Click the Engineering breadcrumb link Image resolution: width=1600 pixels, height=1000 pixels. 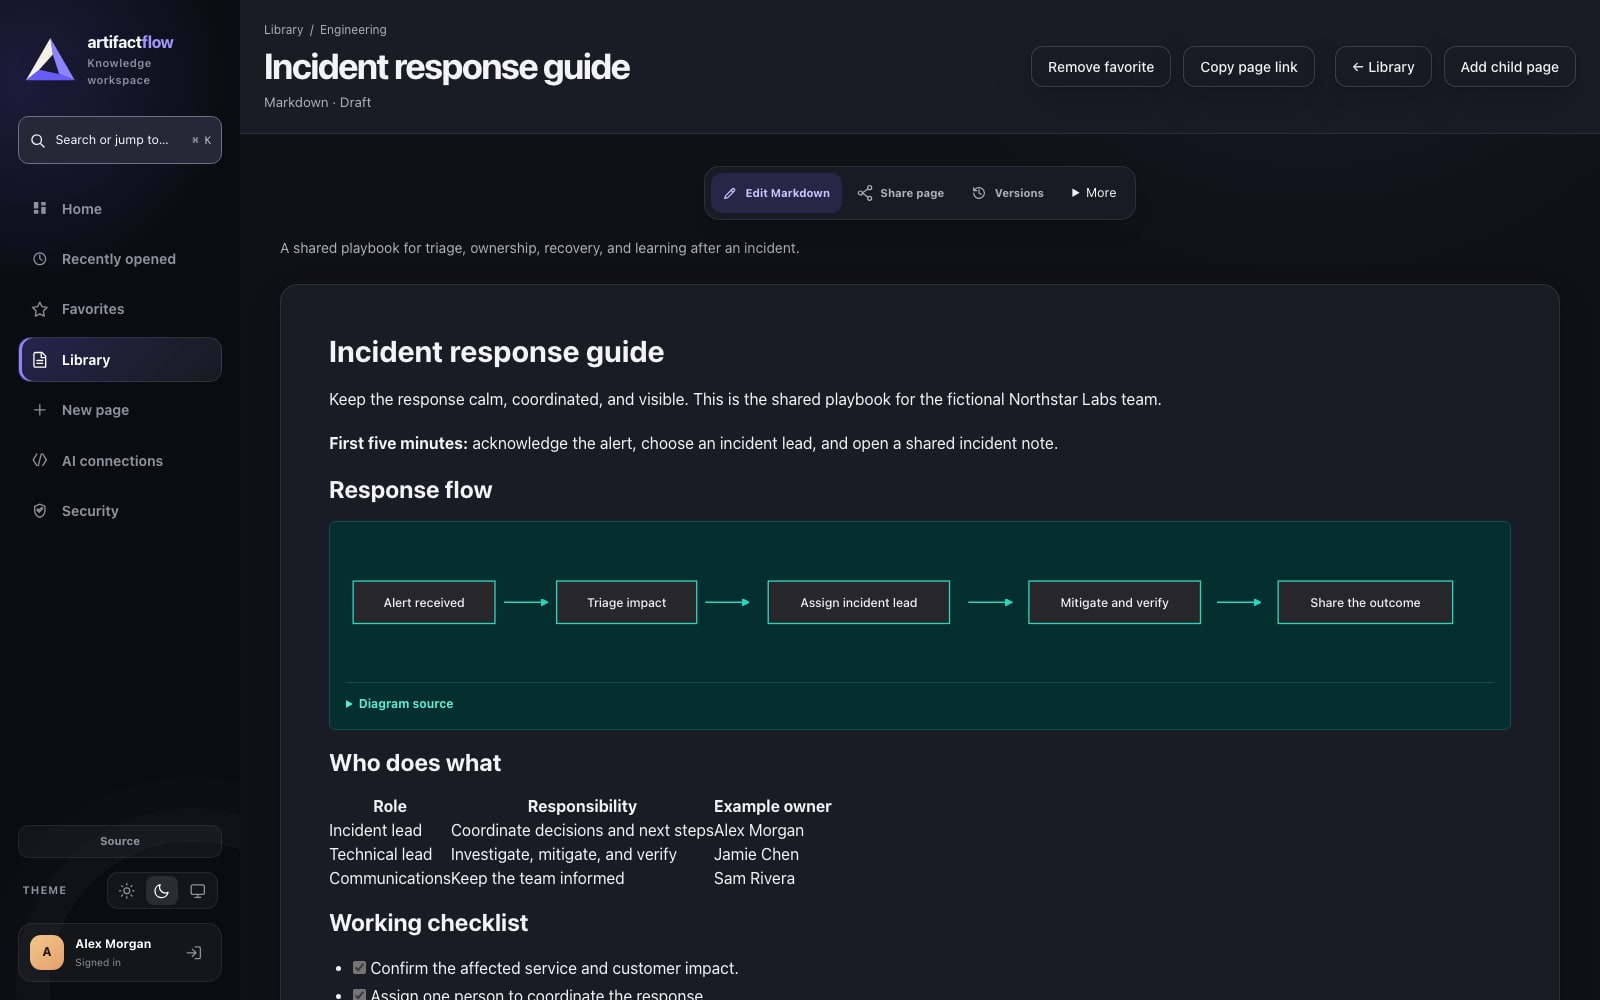(x=353, y=30)
